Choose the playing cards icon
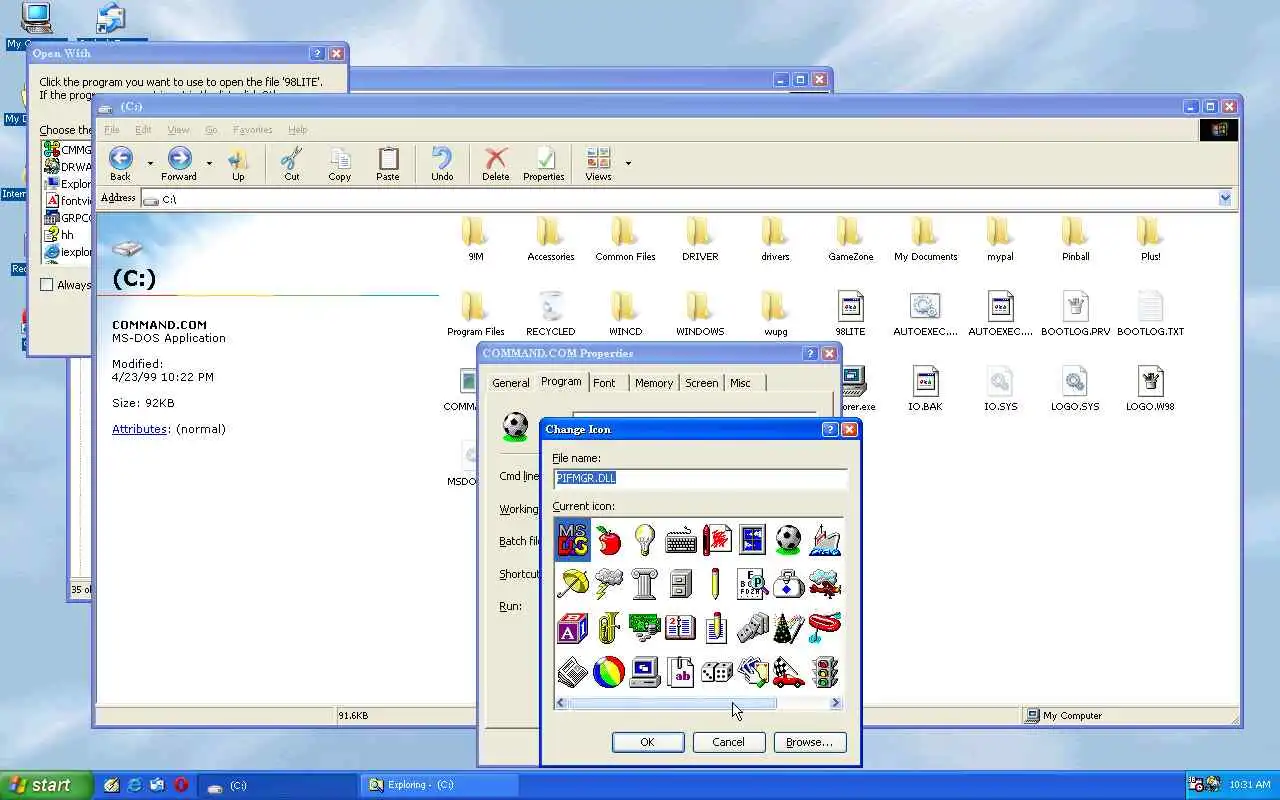This screenshot has width=1280, height=800. click(752, 671)
